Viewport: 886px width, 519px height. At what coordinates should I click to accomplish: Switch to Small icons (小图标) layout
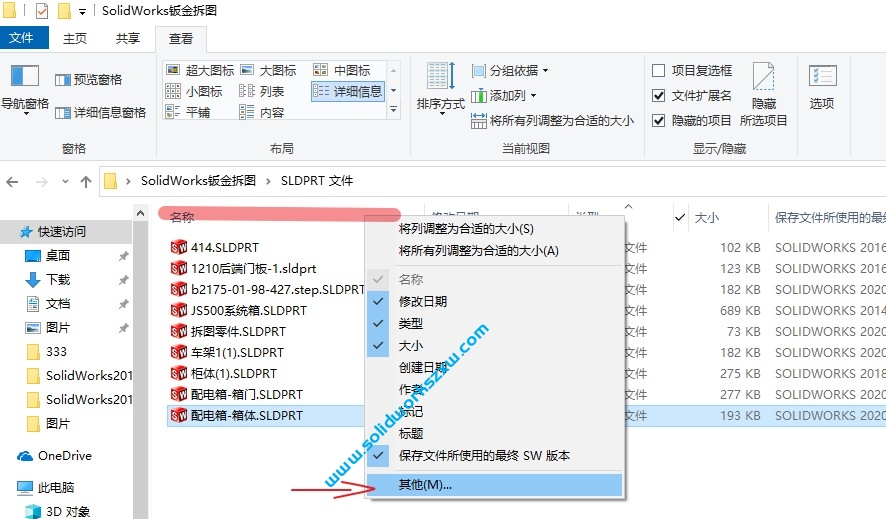click(194, 91)
